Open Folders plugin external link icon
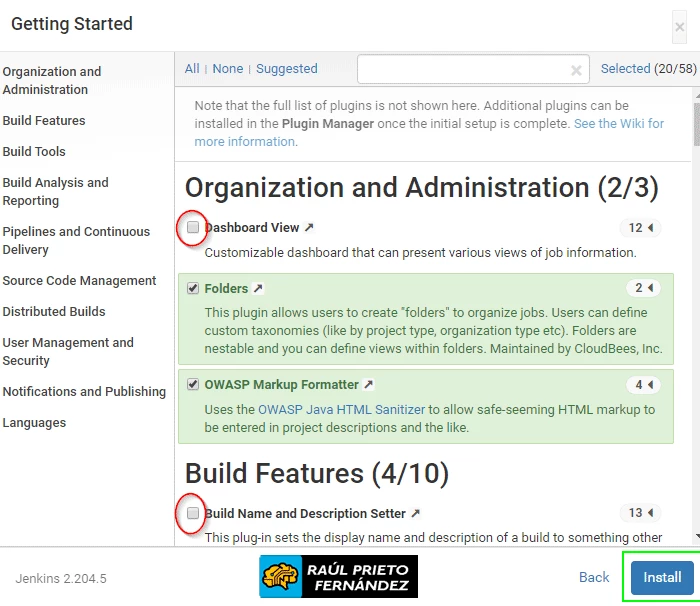 click(258, 289)
